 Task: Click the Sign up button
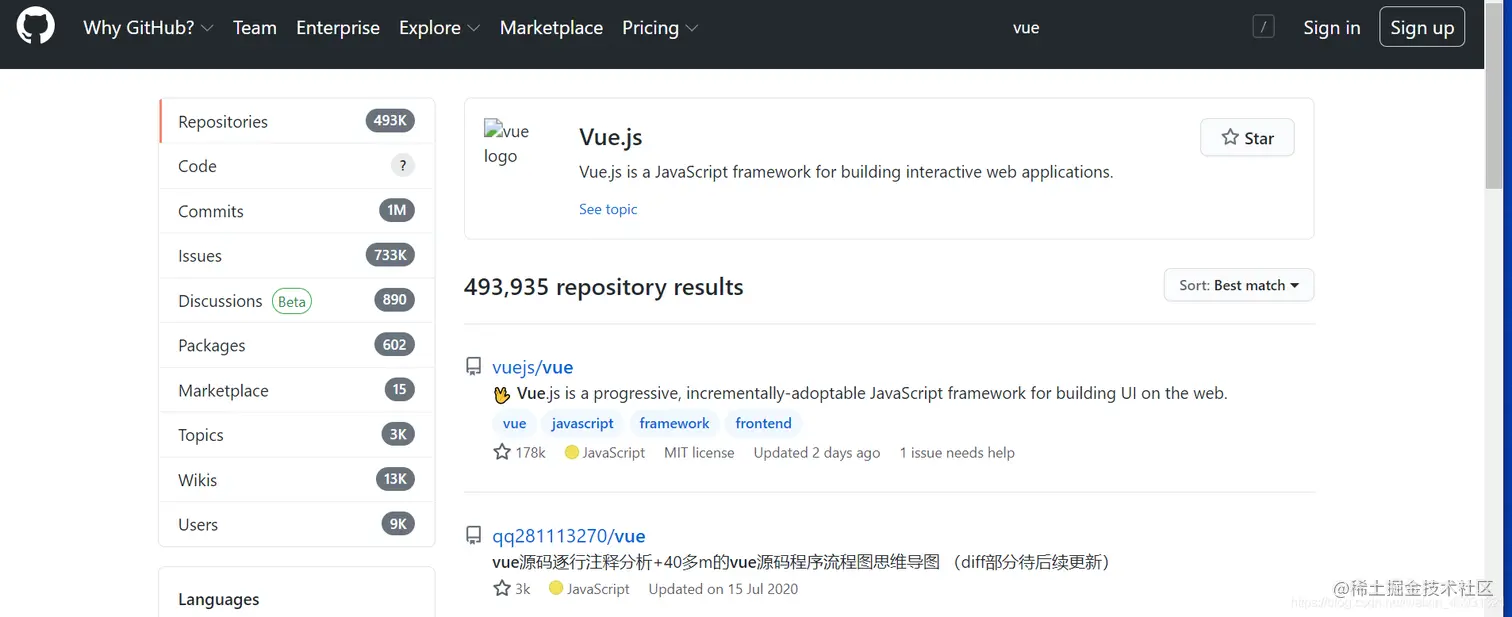pos(1422,27)
